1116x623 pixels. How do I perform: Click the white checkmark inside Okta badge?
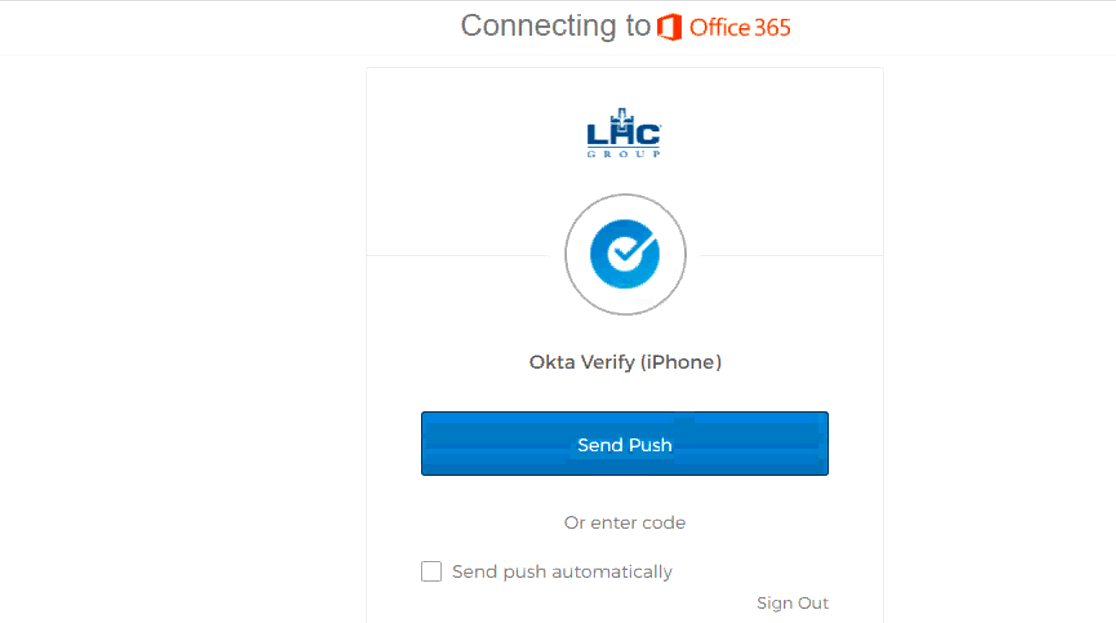click(629, 254)
